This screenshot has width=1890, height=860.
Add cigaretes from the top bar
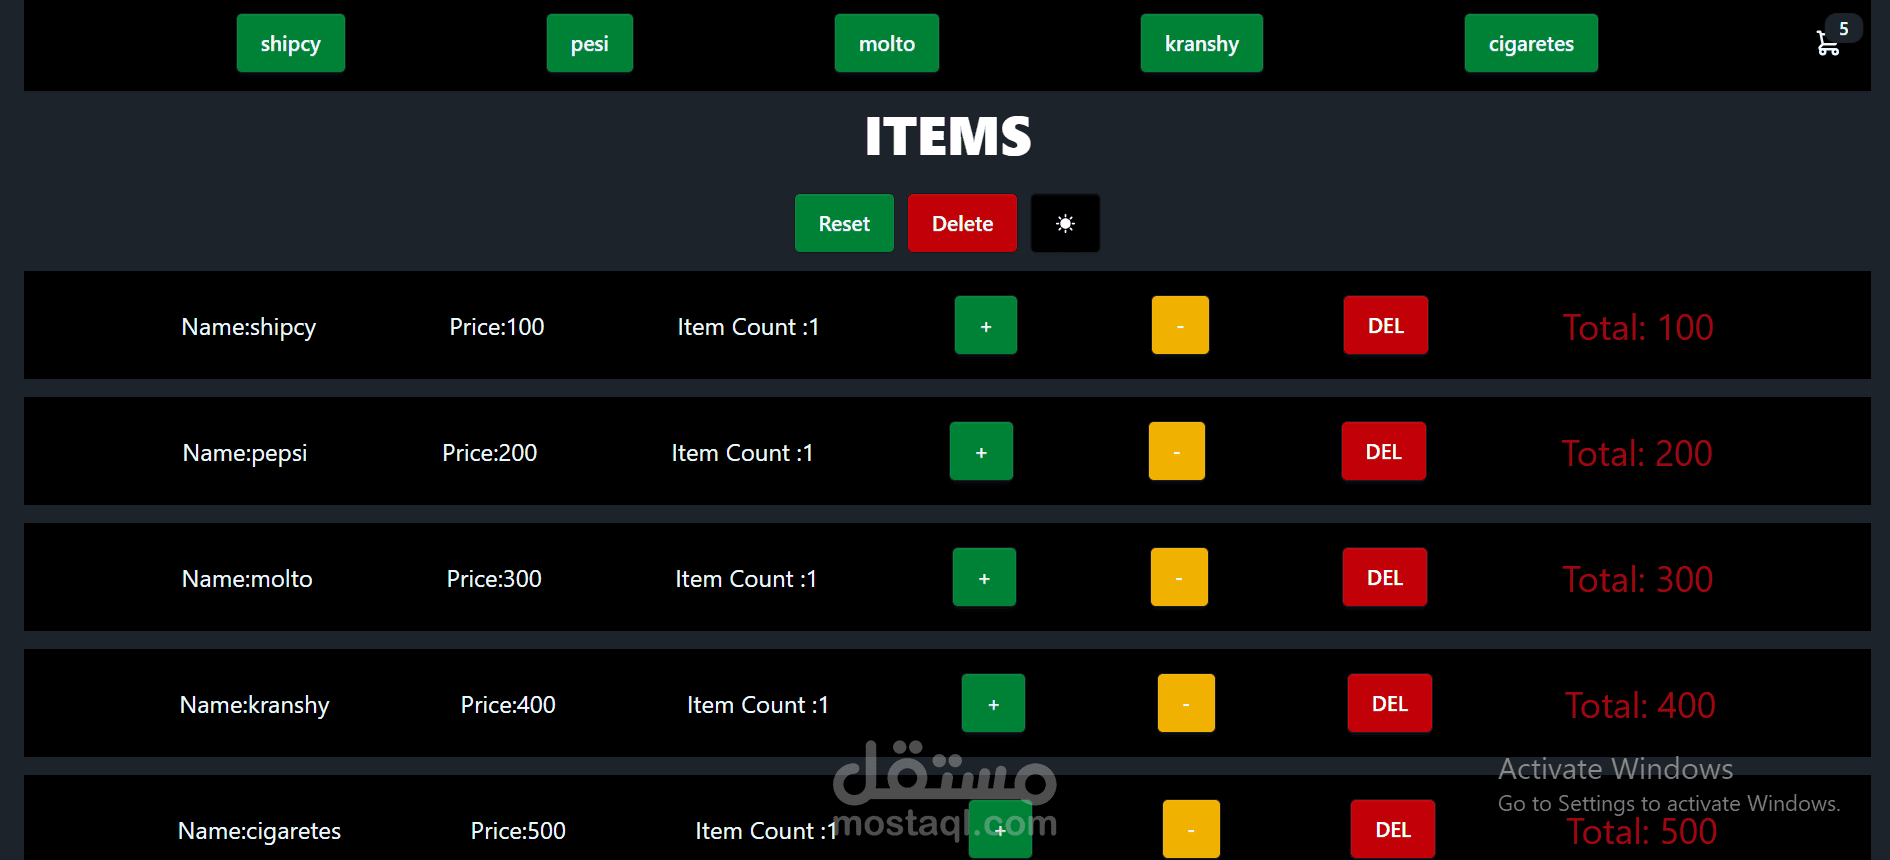click(1531, 43)
